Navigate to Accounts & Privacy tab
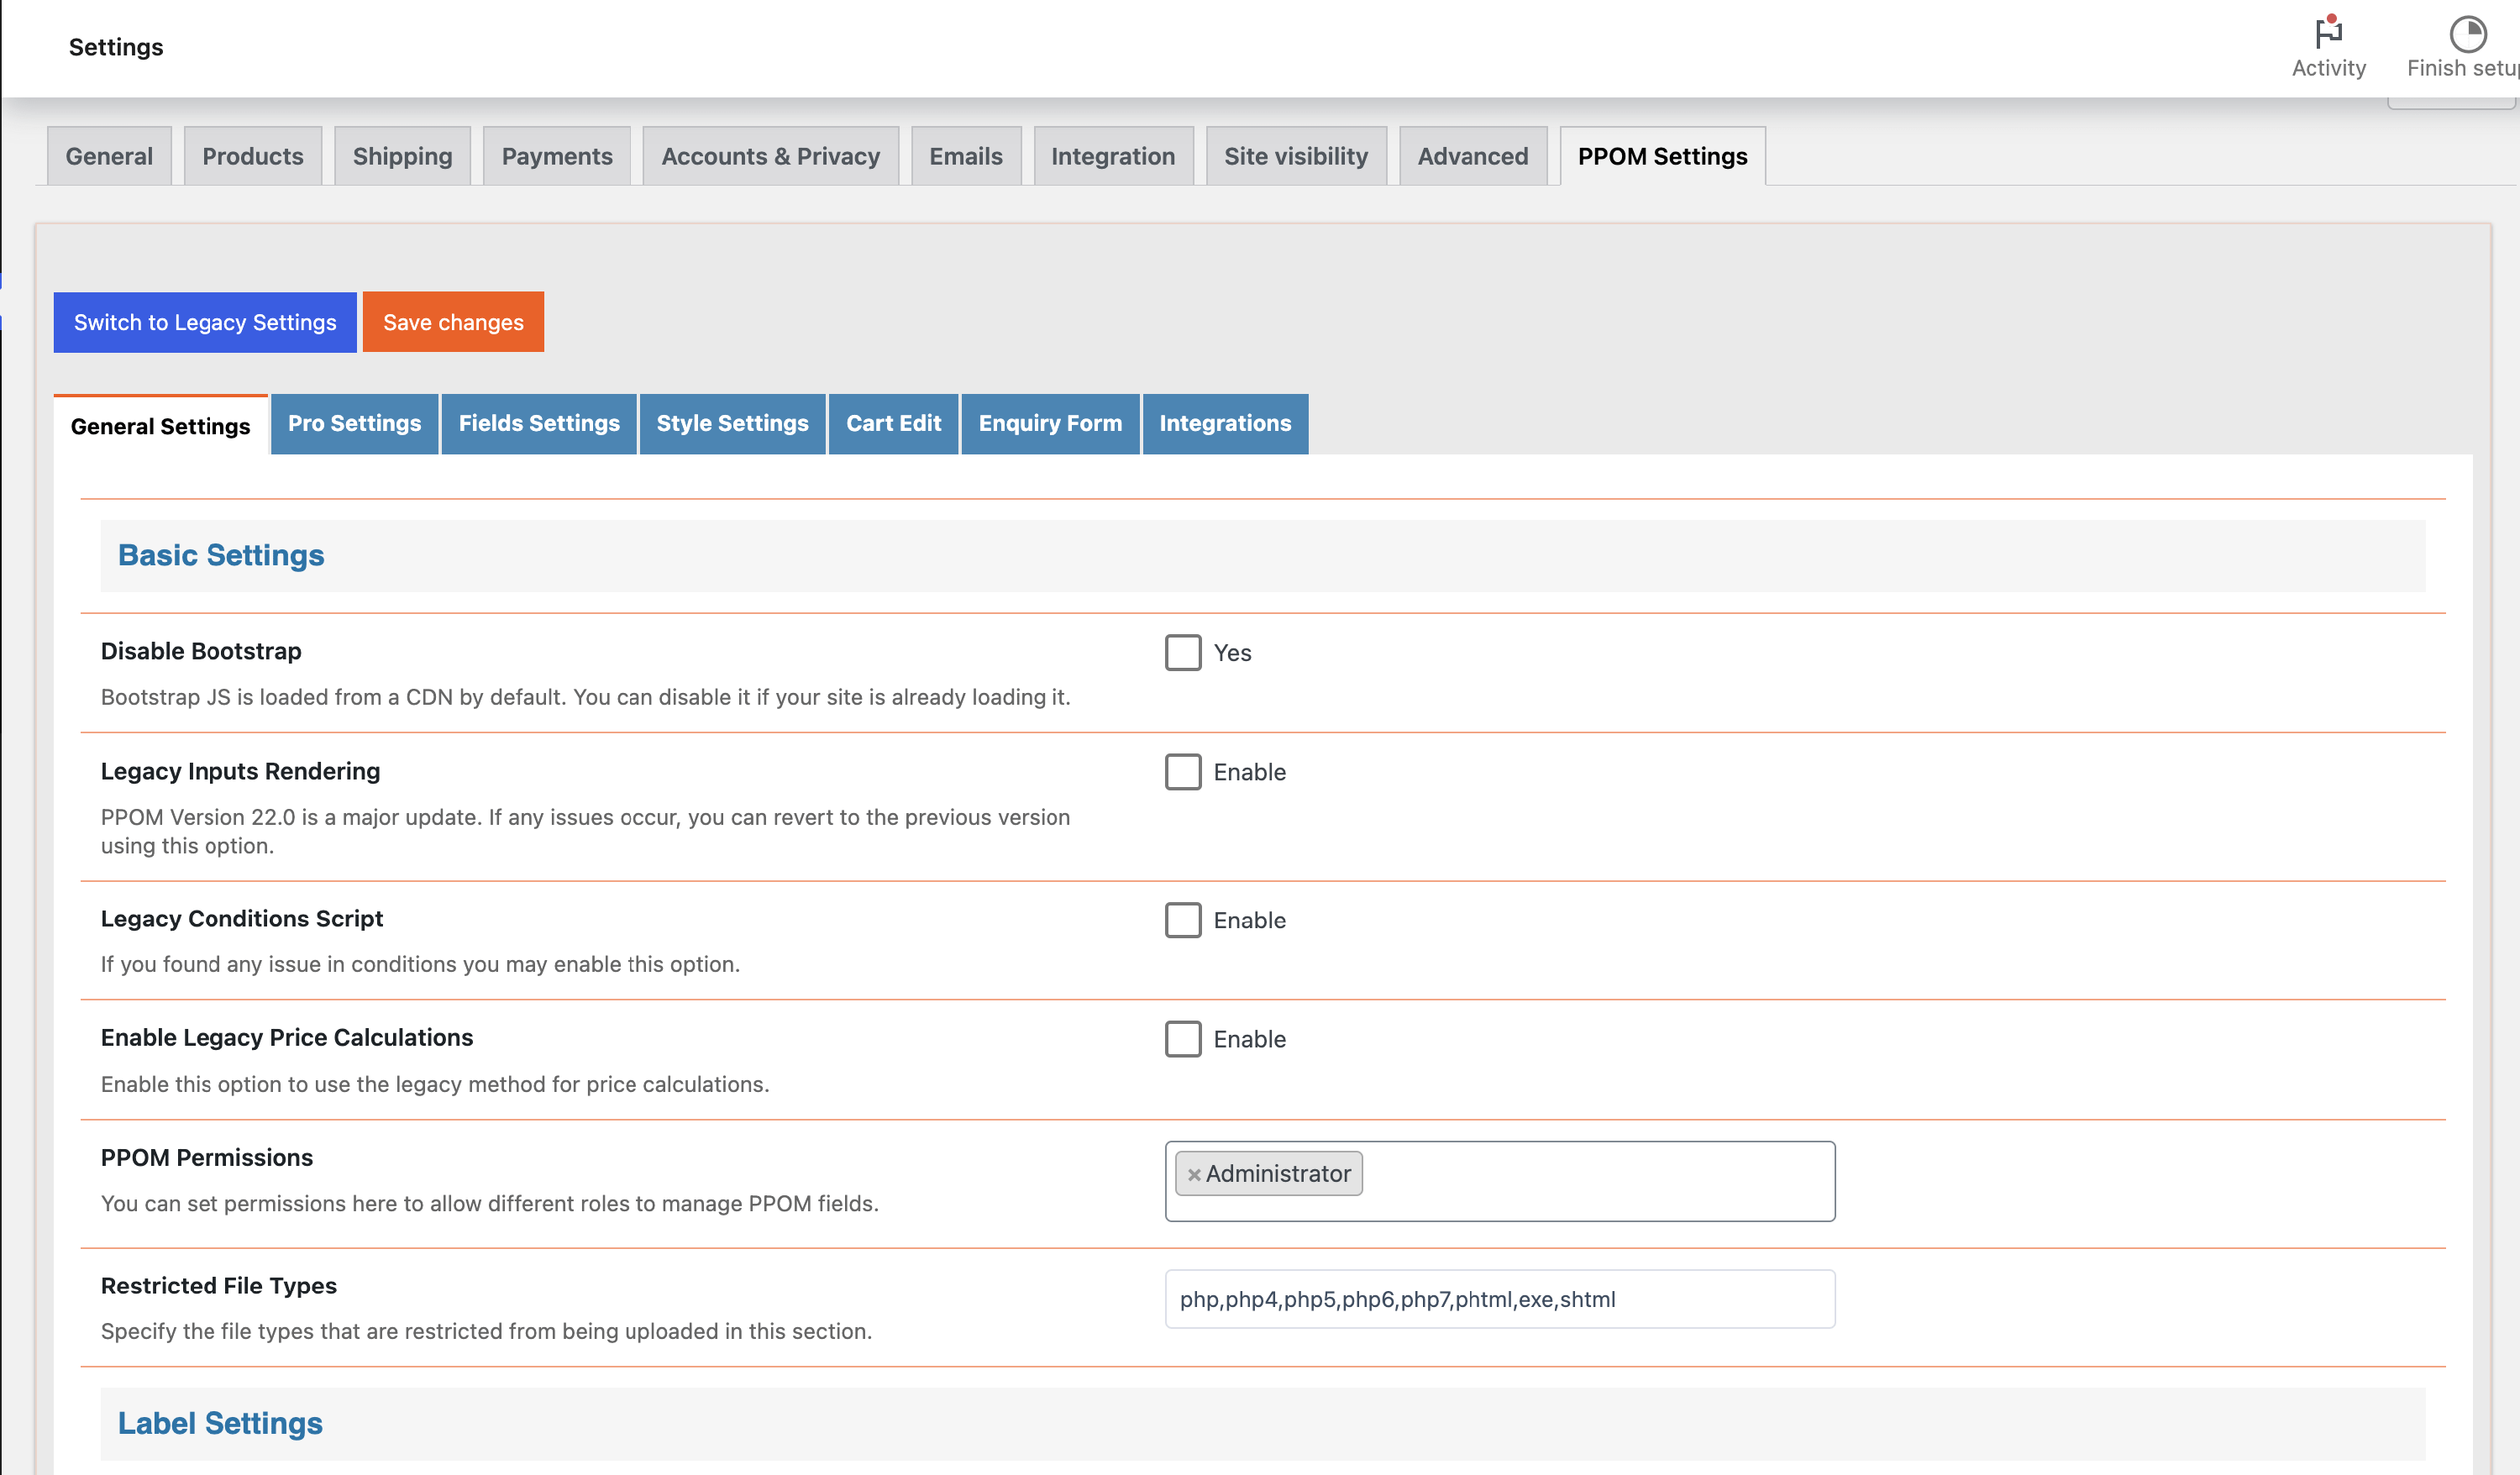The height and width of the screenshot is (1475, 2520). tap(770, 156)
